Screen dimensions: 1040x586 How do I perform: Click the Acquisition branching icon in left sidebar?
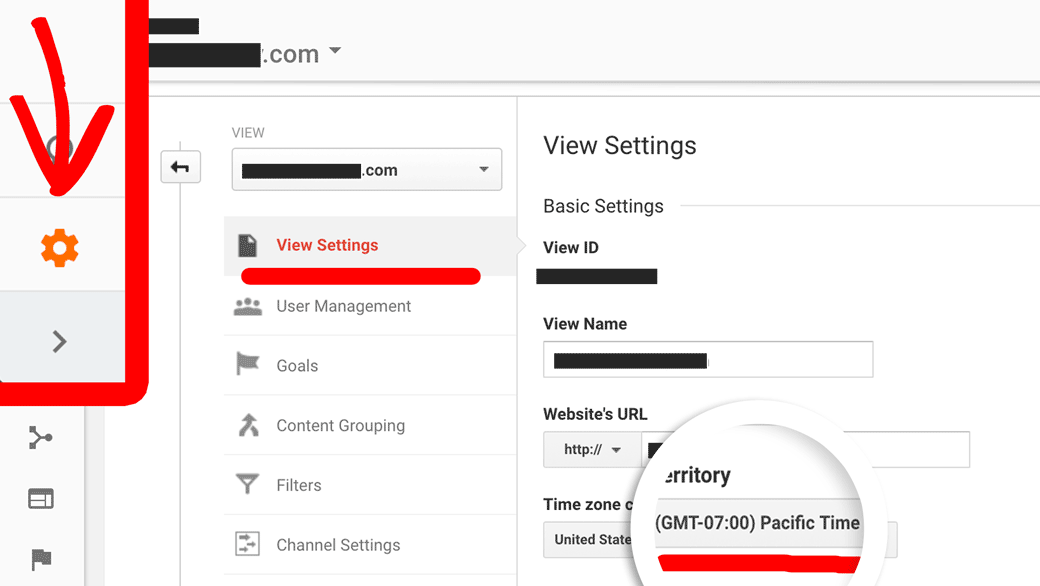40,438
